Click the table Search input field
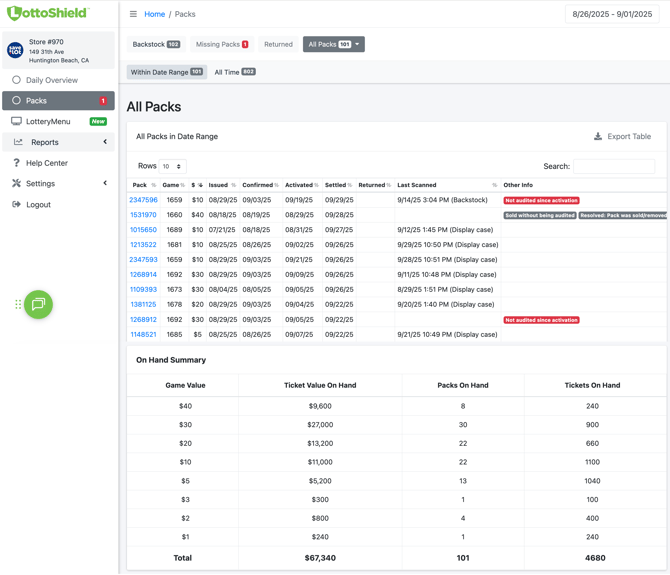 point(614,166)
